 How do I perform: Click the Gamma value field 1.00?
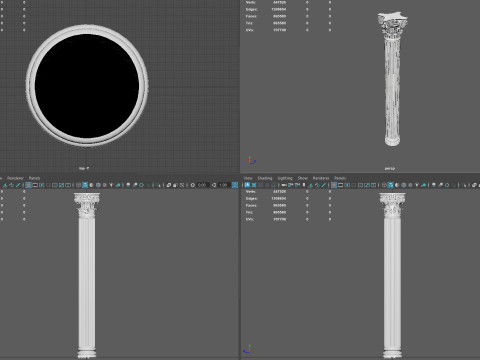pos(224,185)
